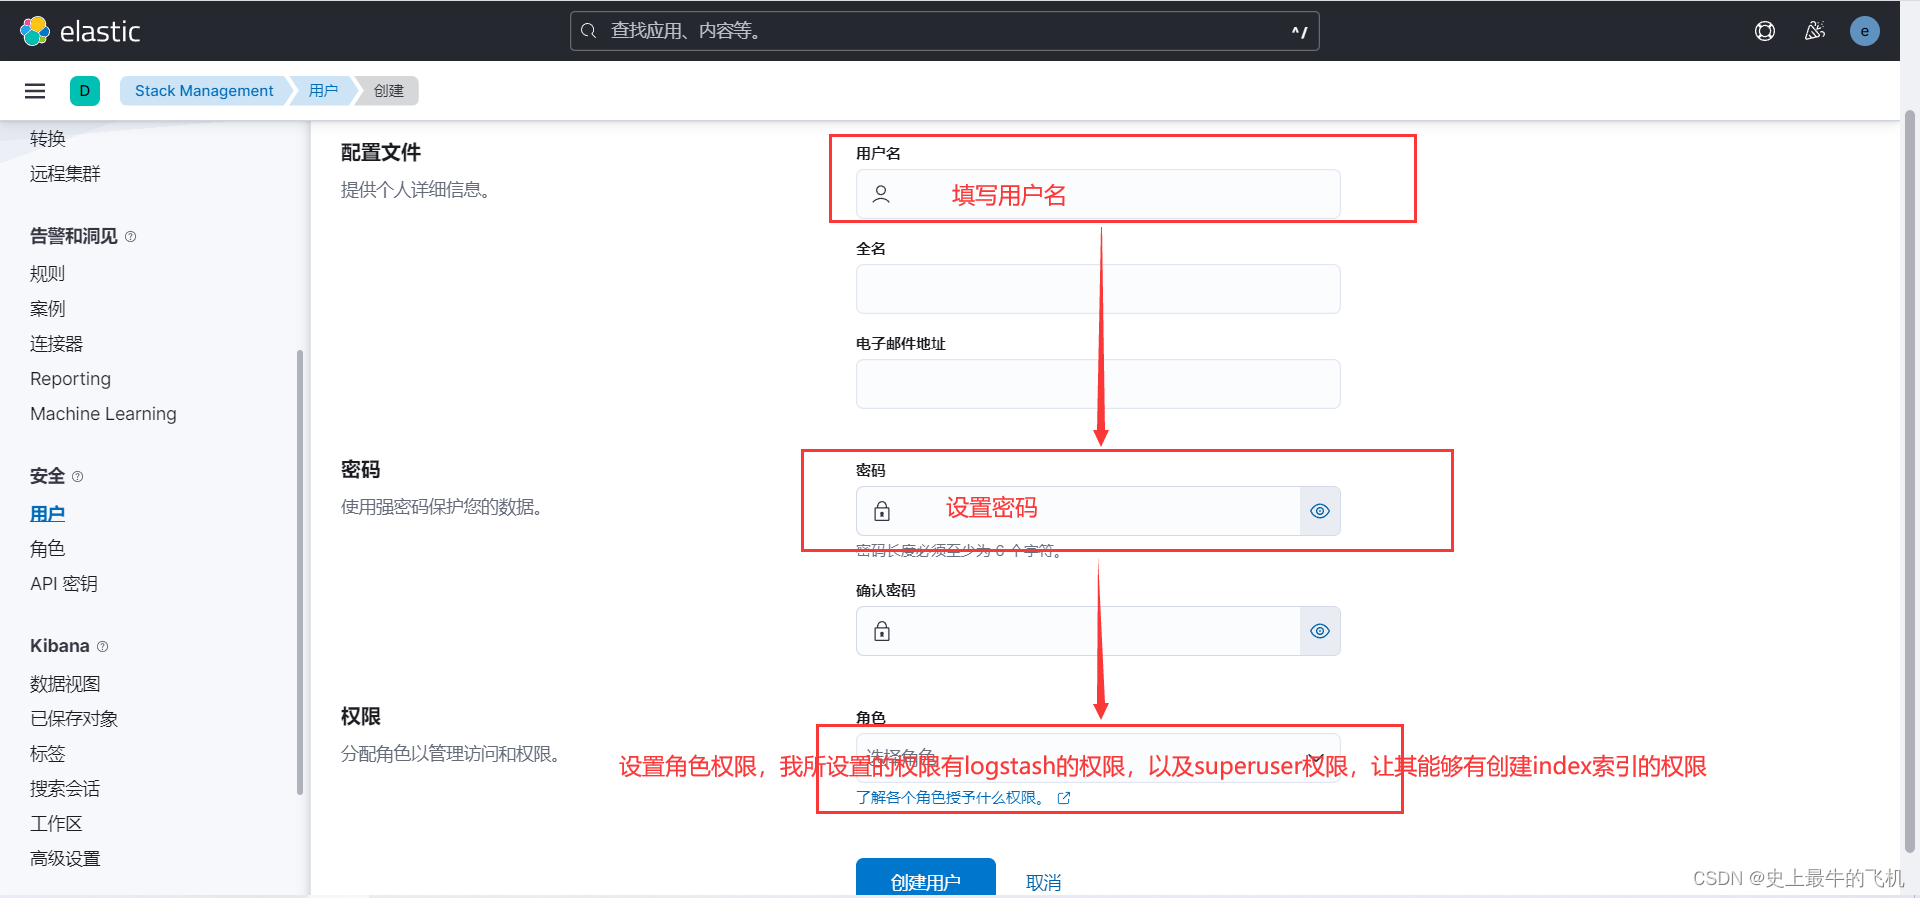Go to 用户 breadcrumb
1920x898 pixels.
pos(323,91)
